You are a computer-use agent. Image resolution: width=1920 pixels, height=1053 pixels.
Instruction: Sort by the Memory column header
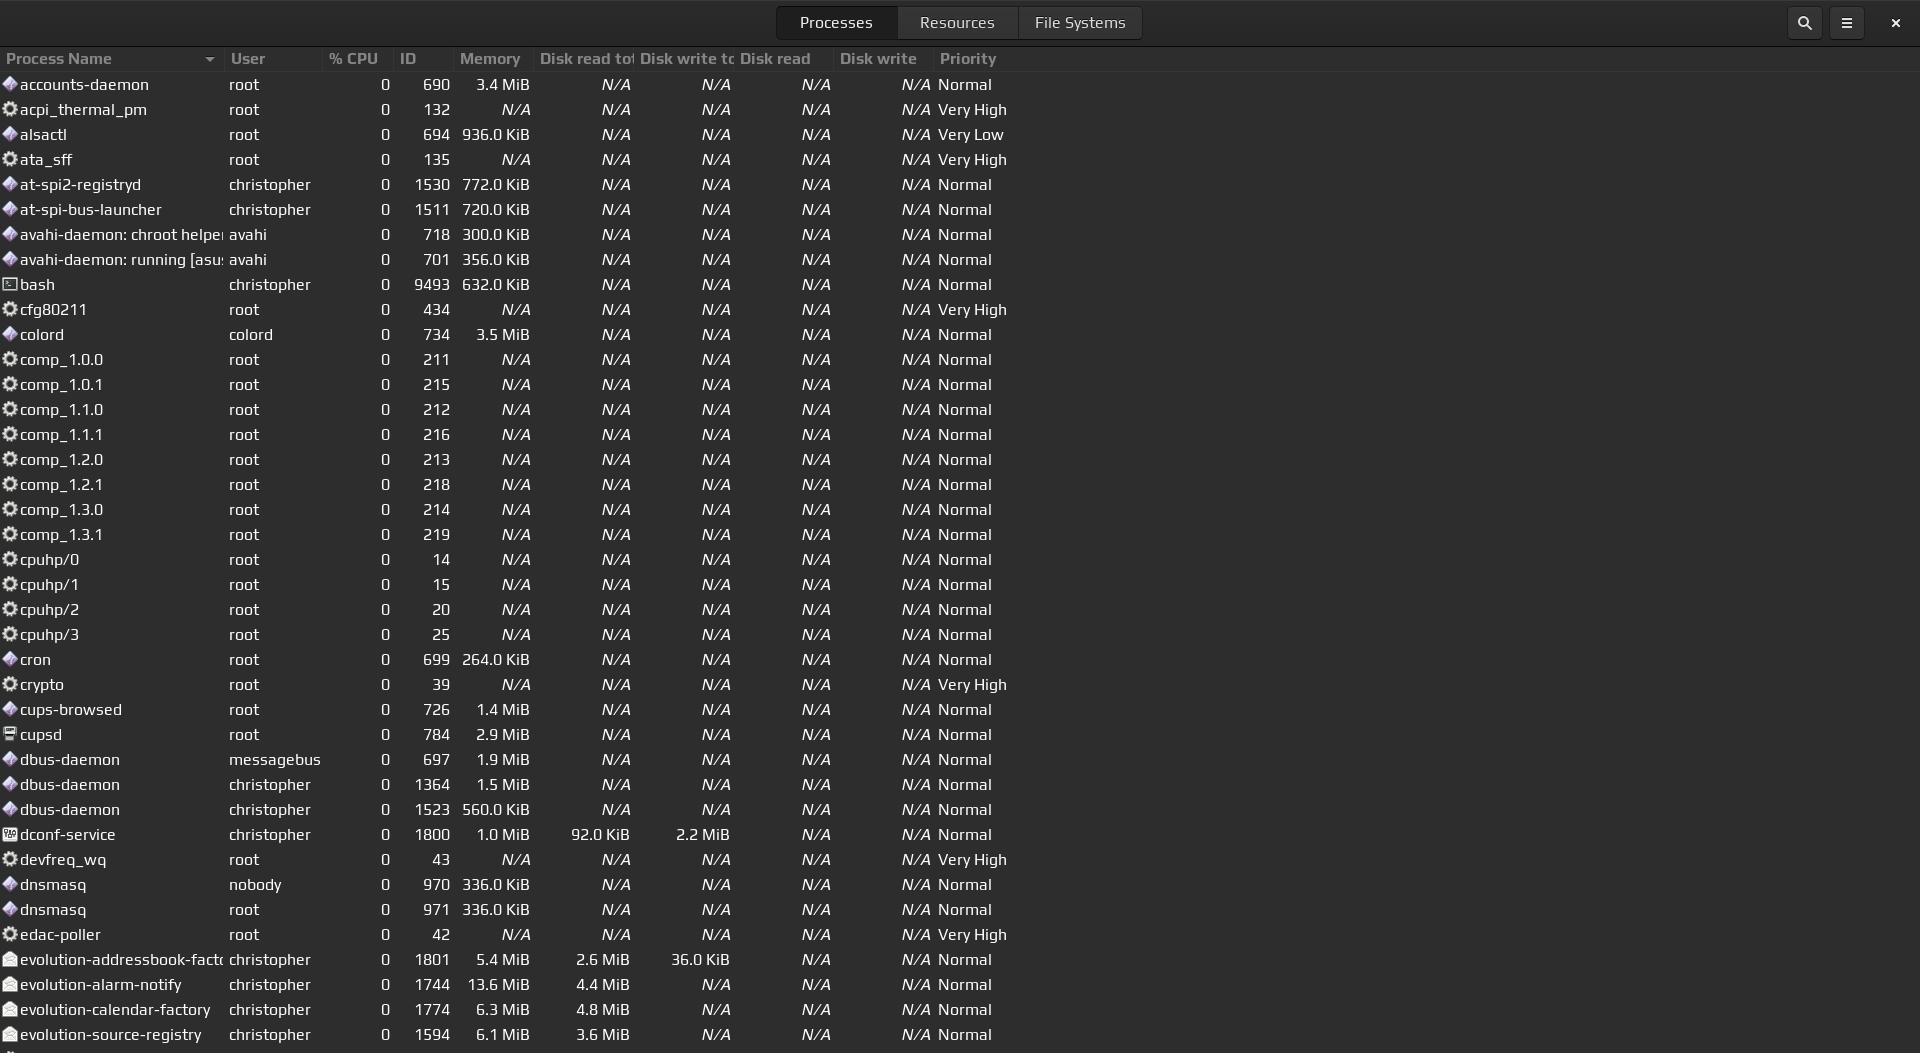click(x=489, y=59)
